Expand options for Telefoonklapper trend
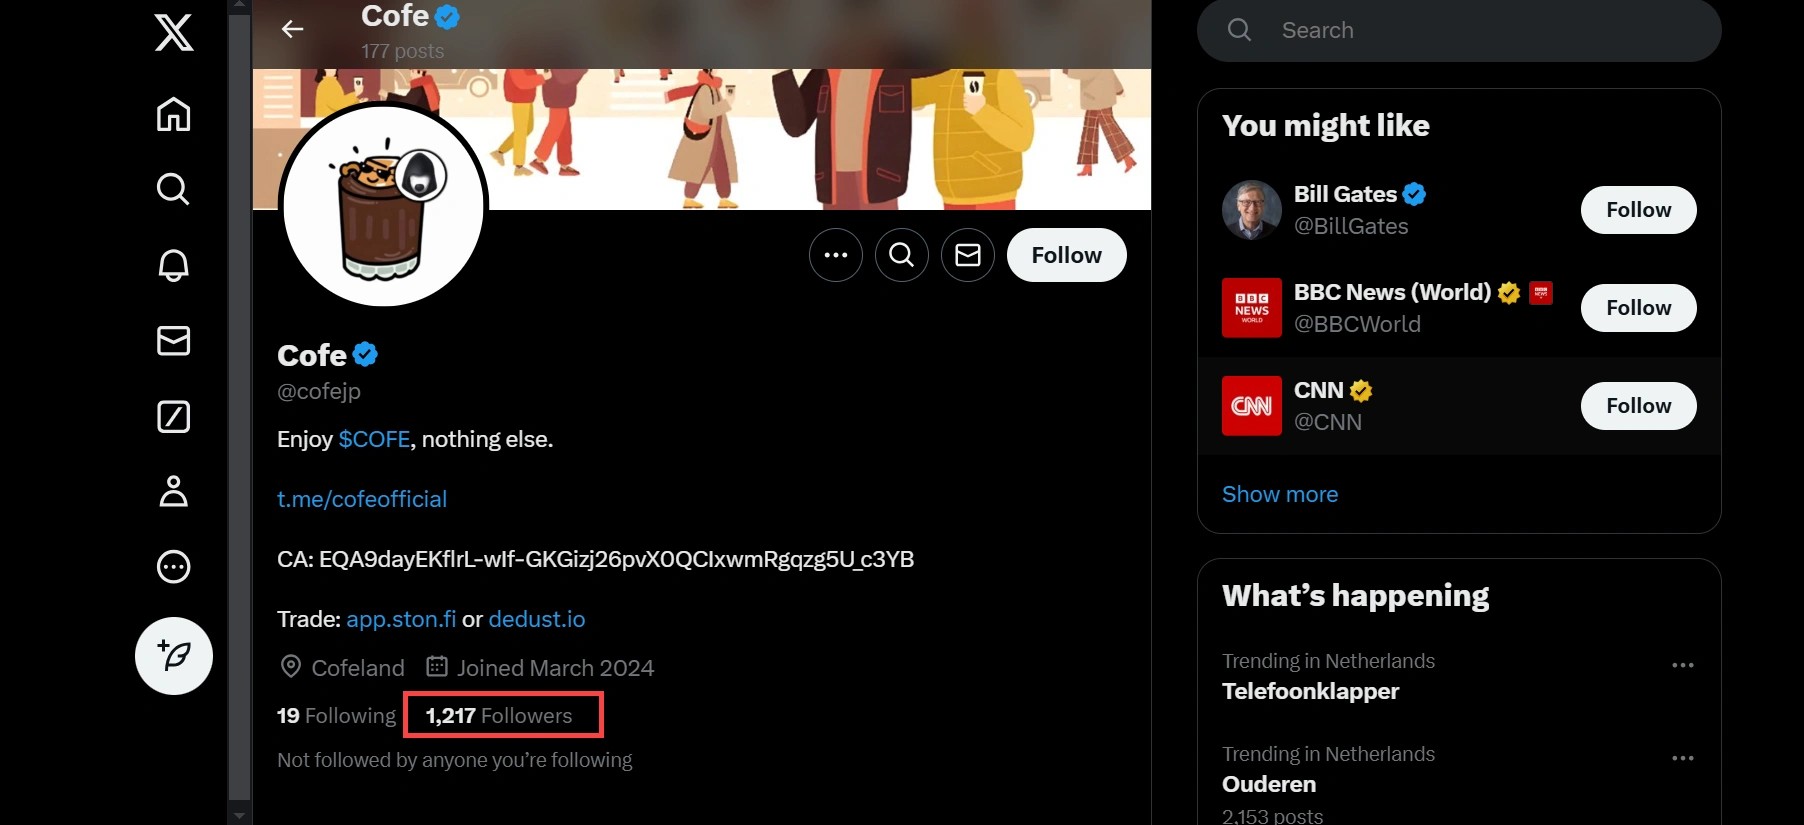 tap(1682, 665)
